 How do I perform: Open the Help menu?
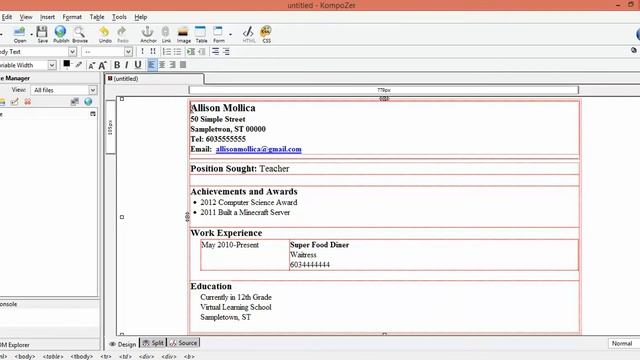140,17
